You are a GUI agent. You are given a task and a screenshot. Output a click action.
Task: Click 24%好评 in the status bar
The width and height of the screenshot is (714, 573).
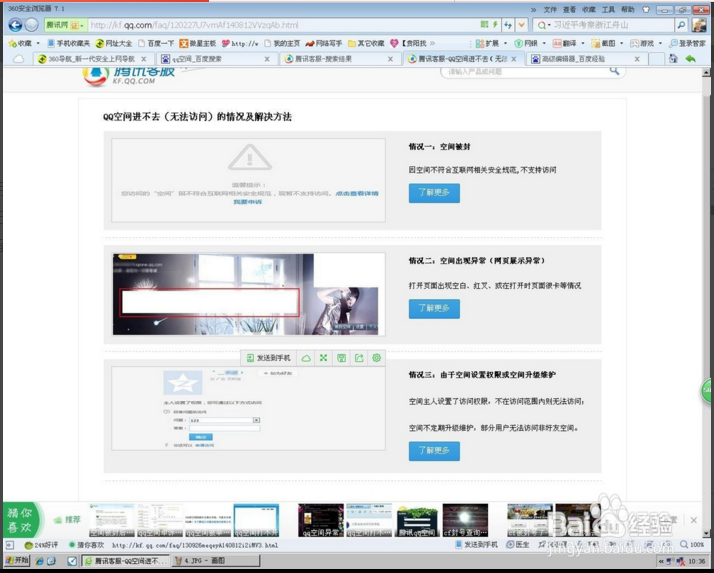point(42,545)
